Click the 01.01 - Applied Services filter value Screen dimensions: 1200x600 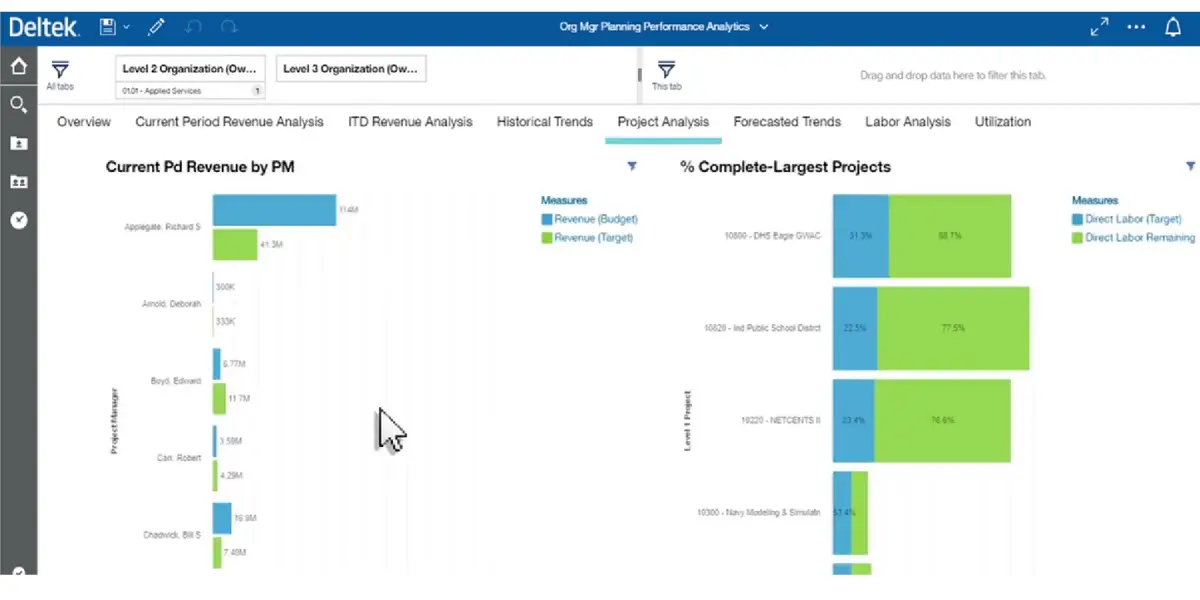click(x=190, y=91)
